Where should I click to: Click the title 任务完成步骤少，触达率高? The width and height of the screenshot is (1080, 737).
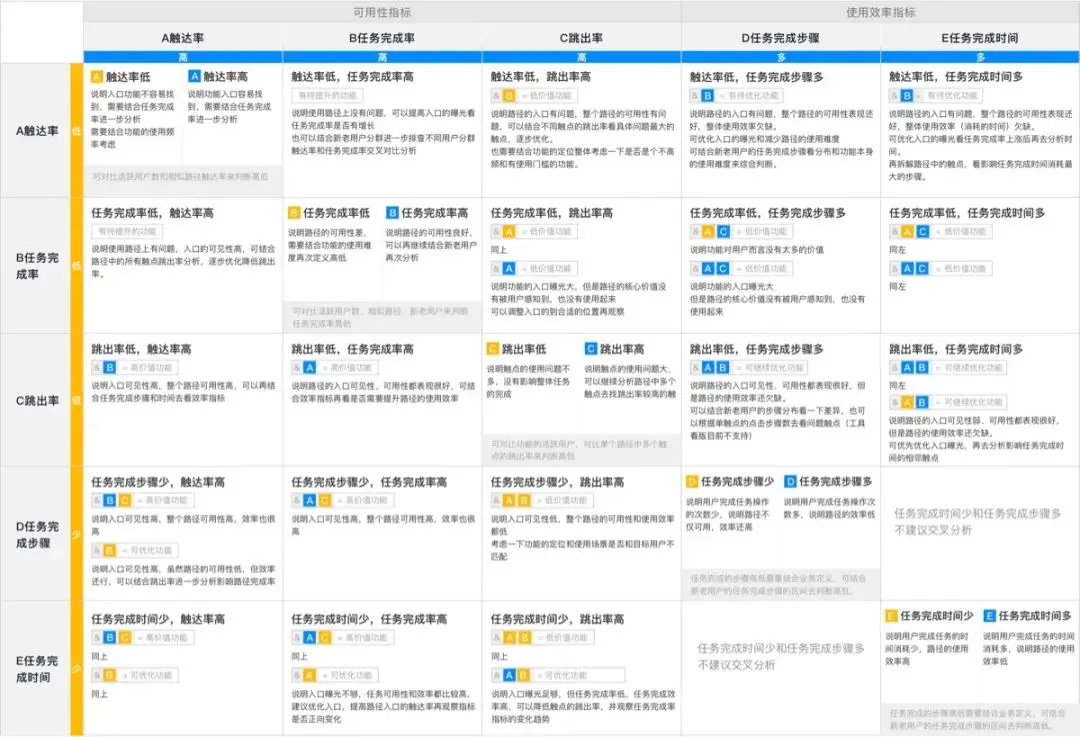[x=158, y=481]
